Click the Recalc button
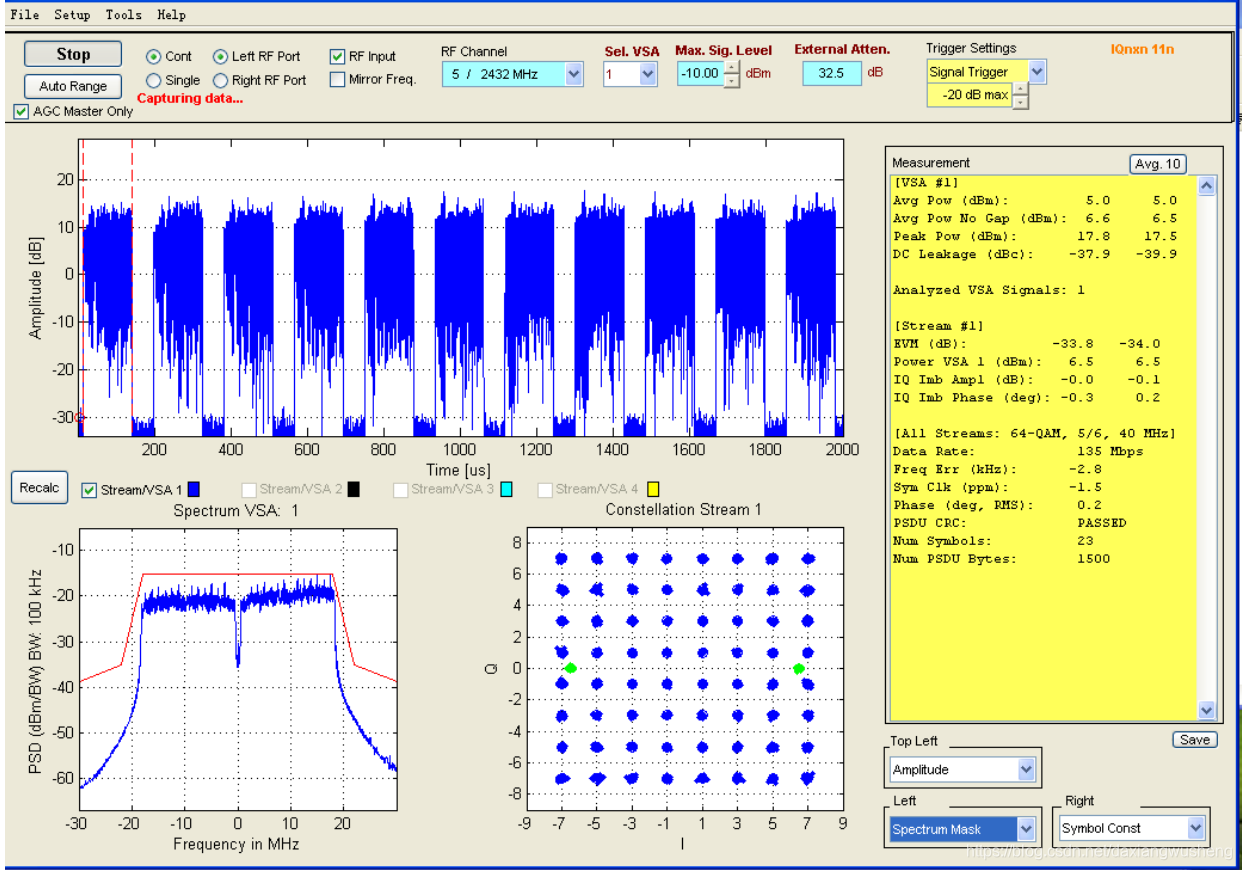 coord(40,488)
